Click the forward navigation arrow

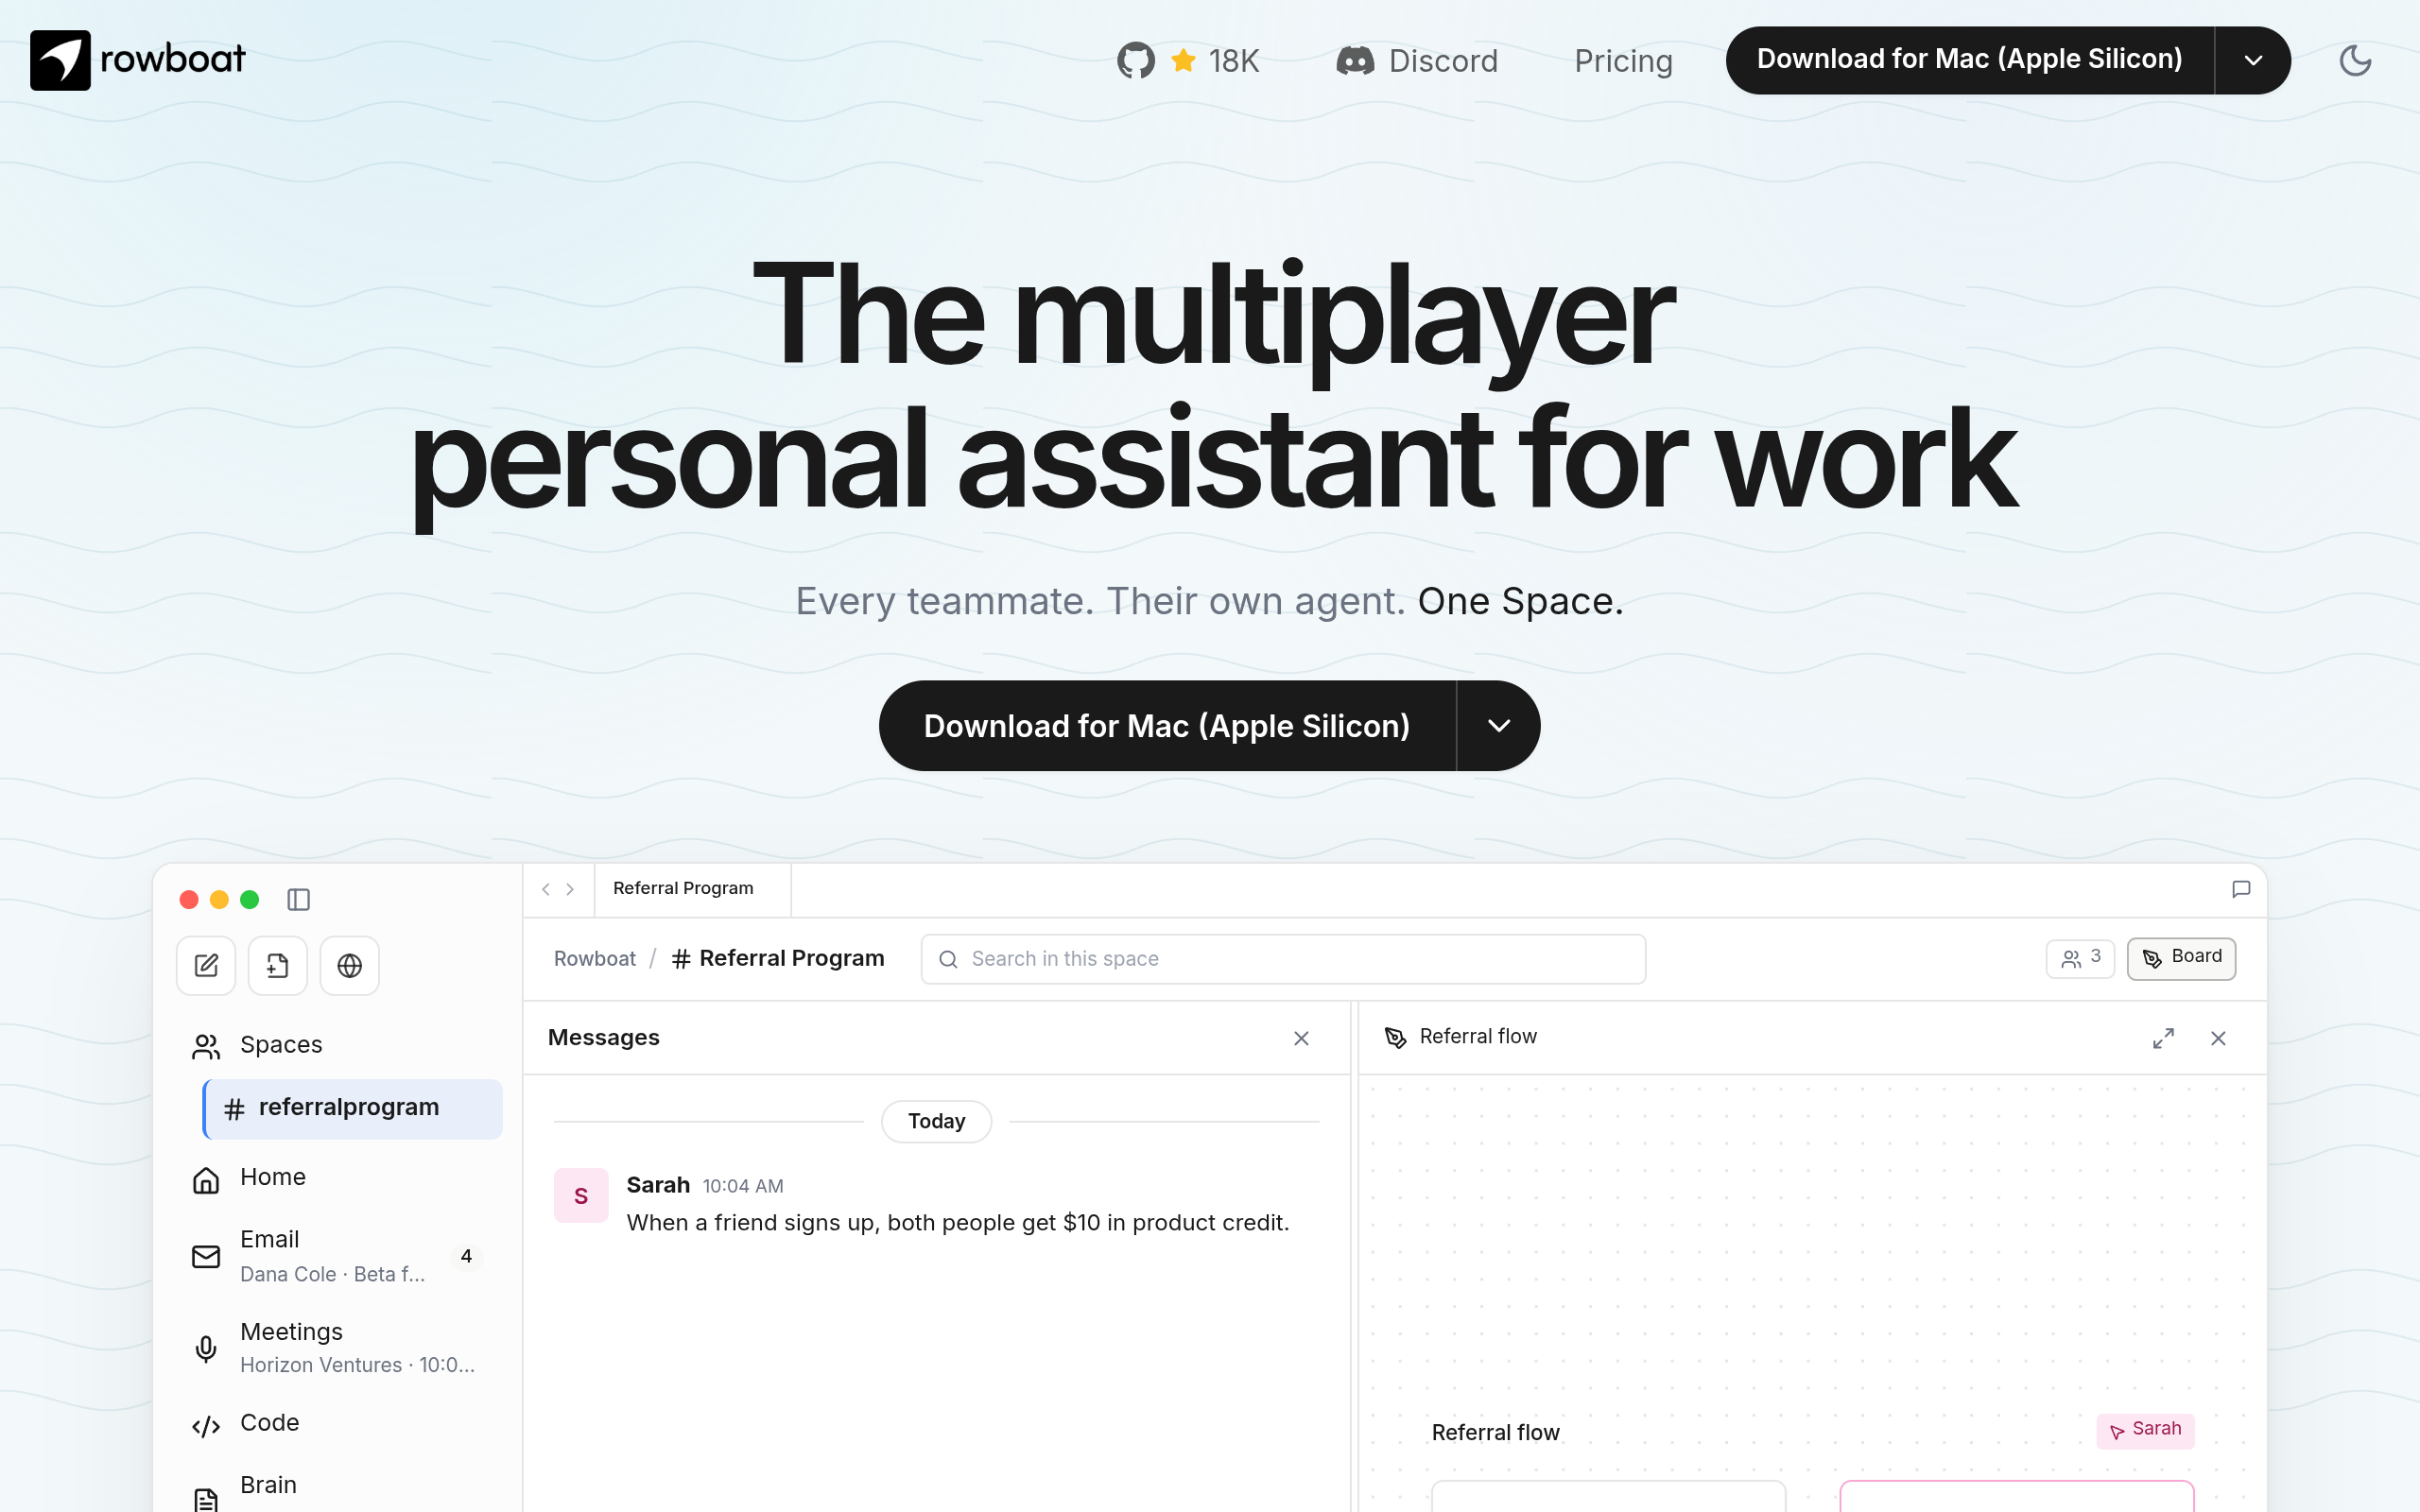570,889
